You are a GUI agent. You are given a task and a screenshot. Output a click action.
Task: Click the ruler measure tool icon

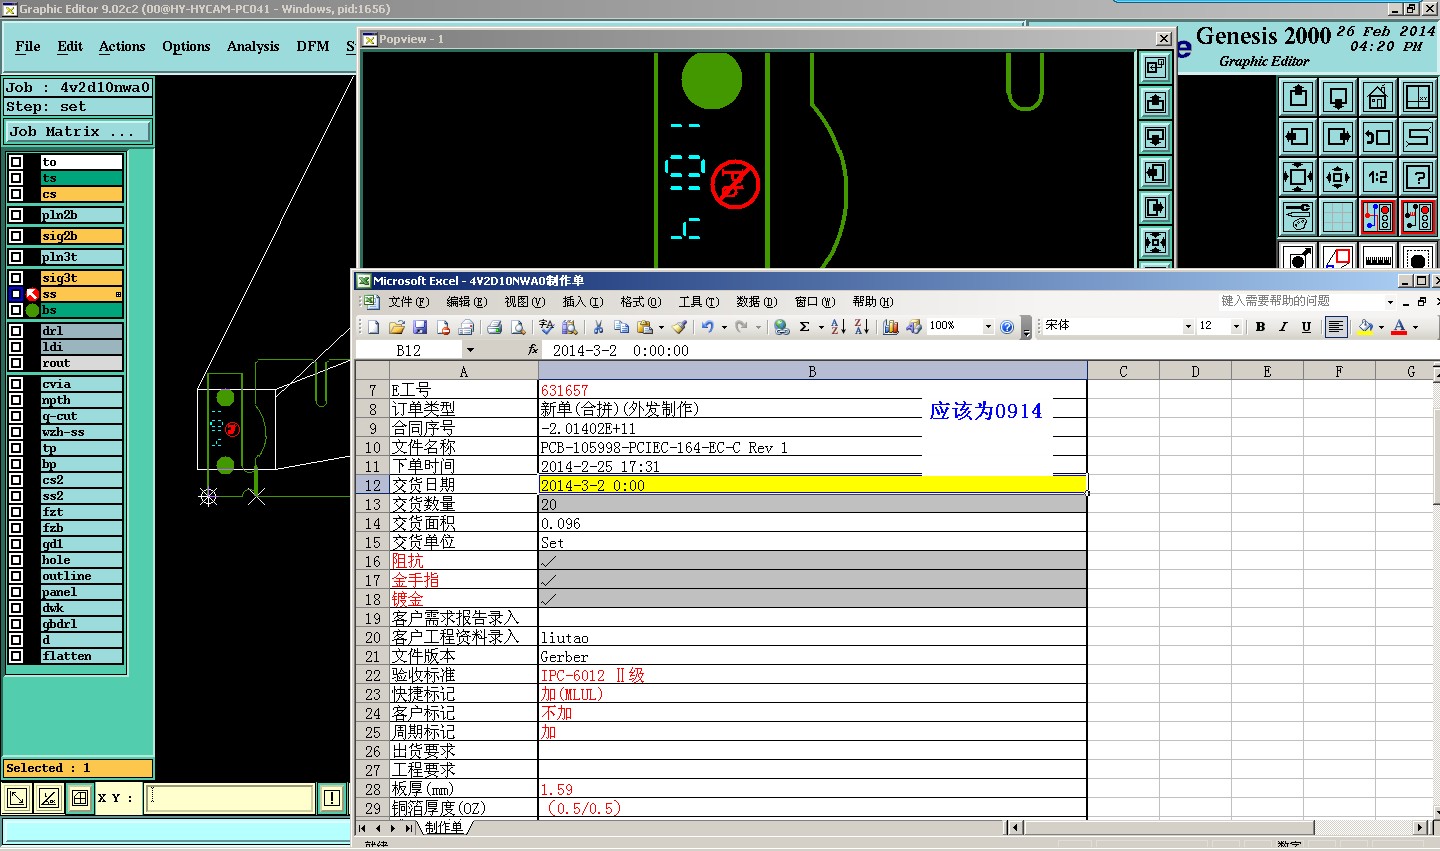click(x=1378, y=257)
